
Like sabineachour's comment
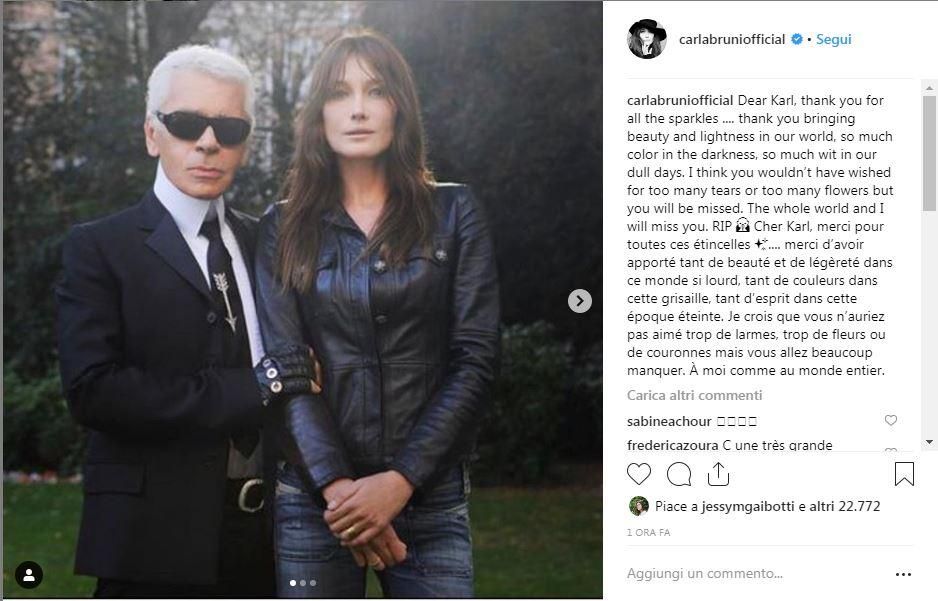pyautogui.click(x=891, y=420)
